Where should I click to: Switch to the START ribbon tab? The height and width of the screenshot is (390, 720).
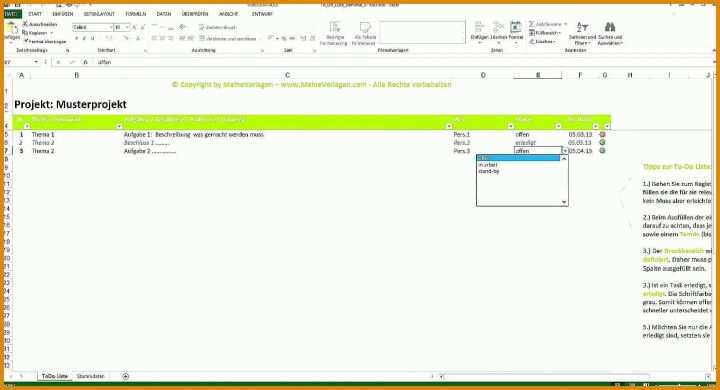35,14
